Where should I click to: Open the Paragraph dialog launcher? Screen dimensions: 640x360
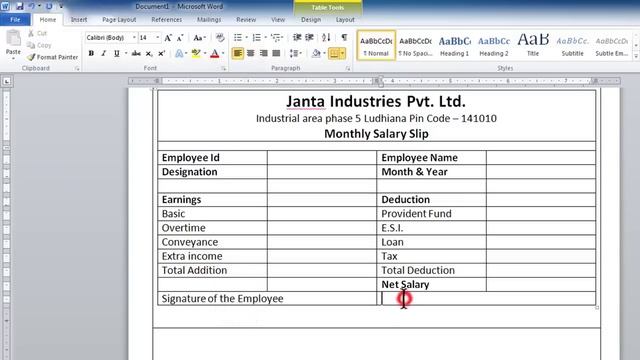(x=348, y=69)
